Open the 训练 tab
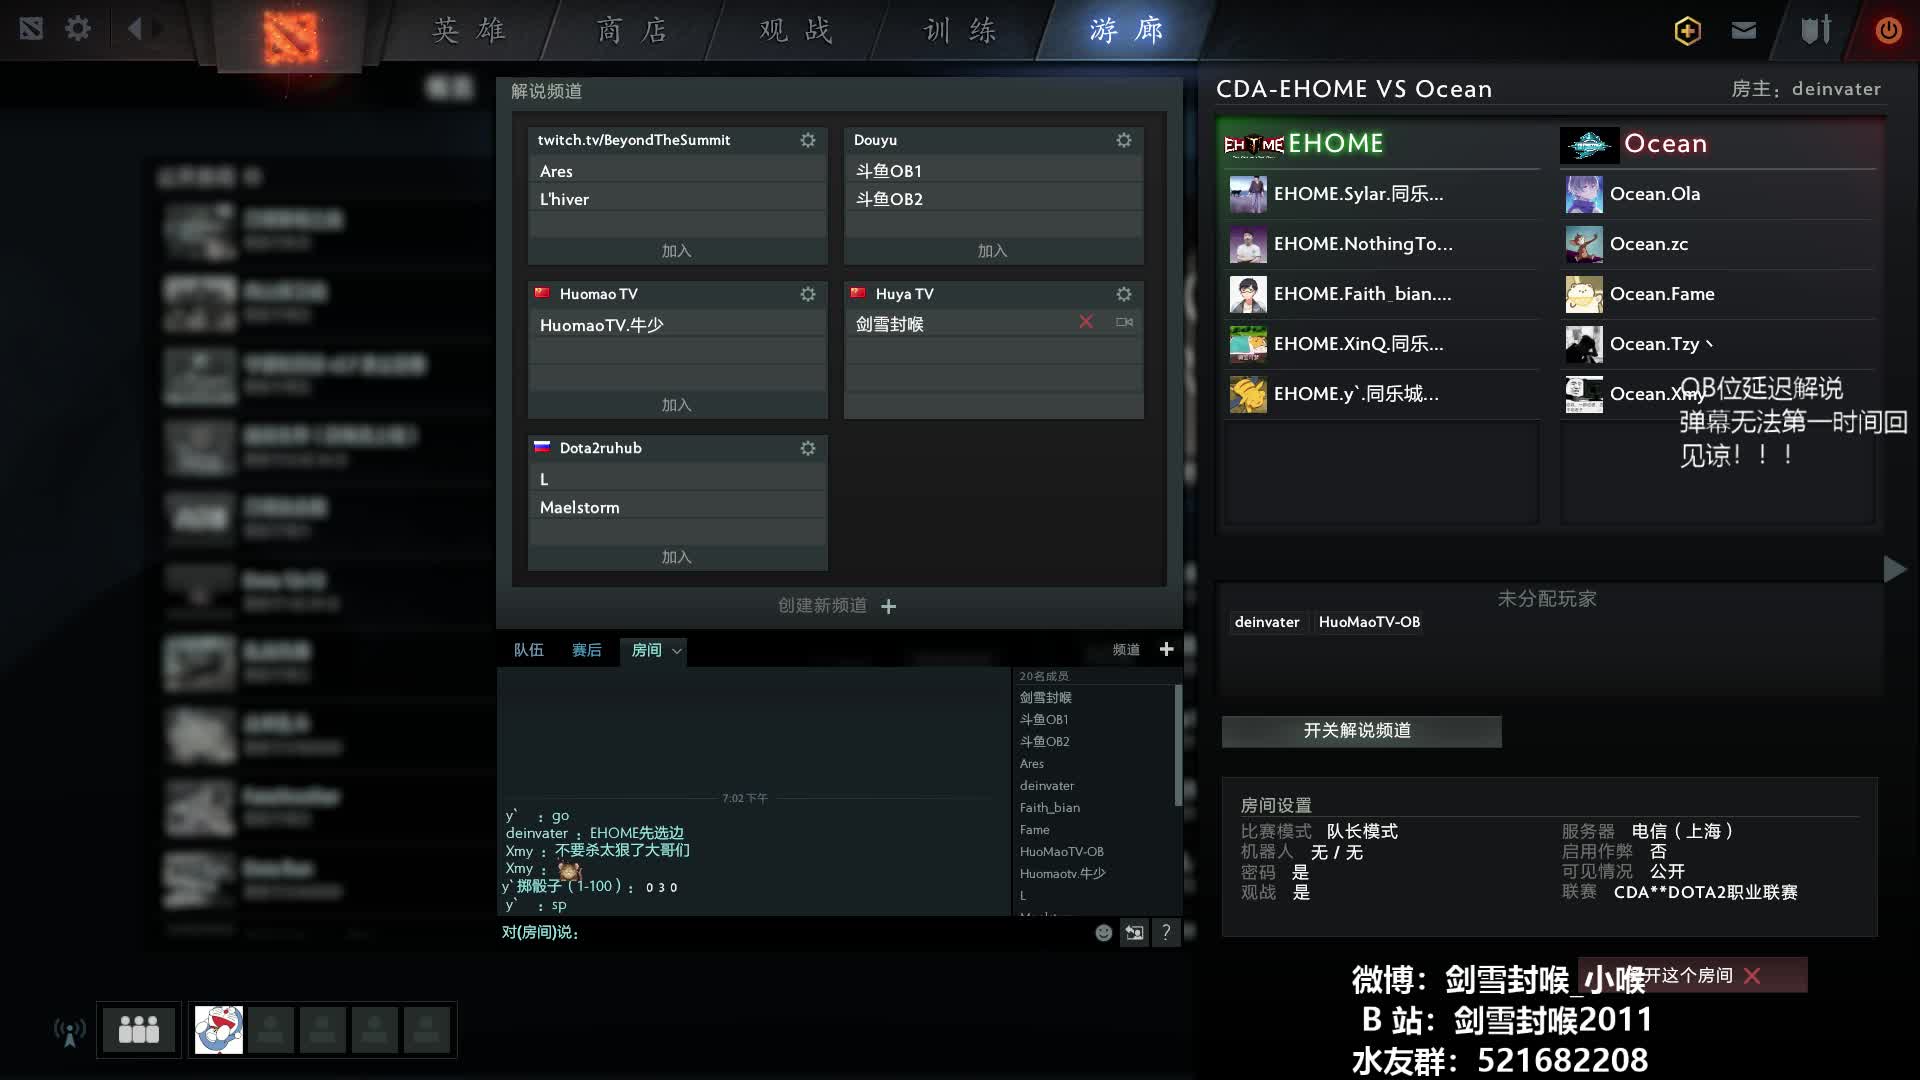Image resolution: width=1920 pixels, height=1080 pixels. [959, 30]
